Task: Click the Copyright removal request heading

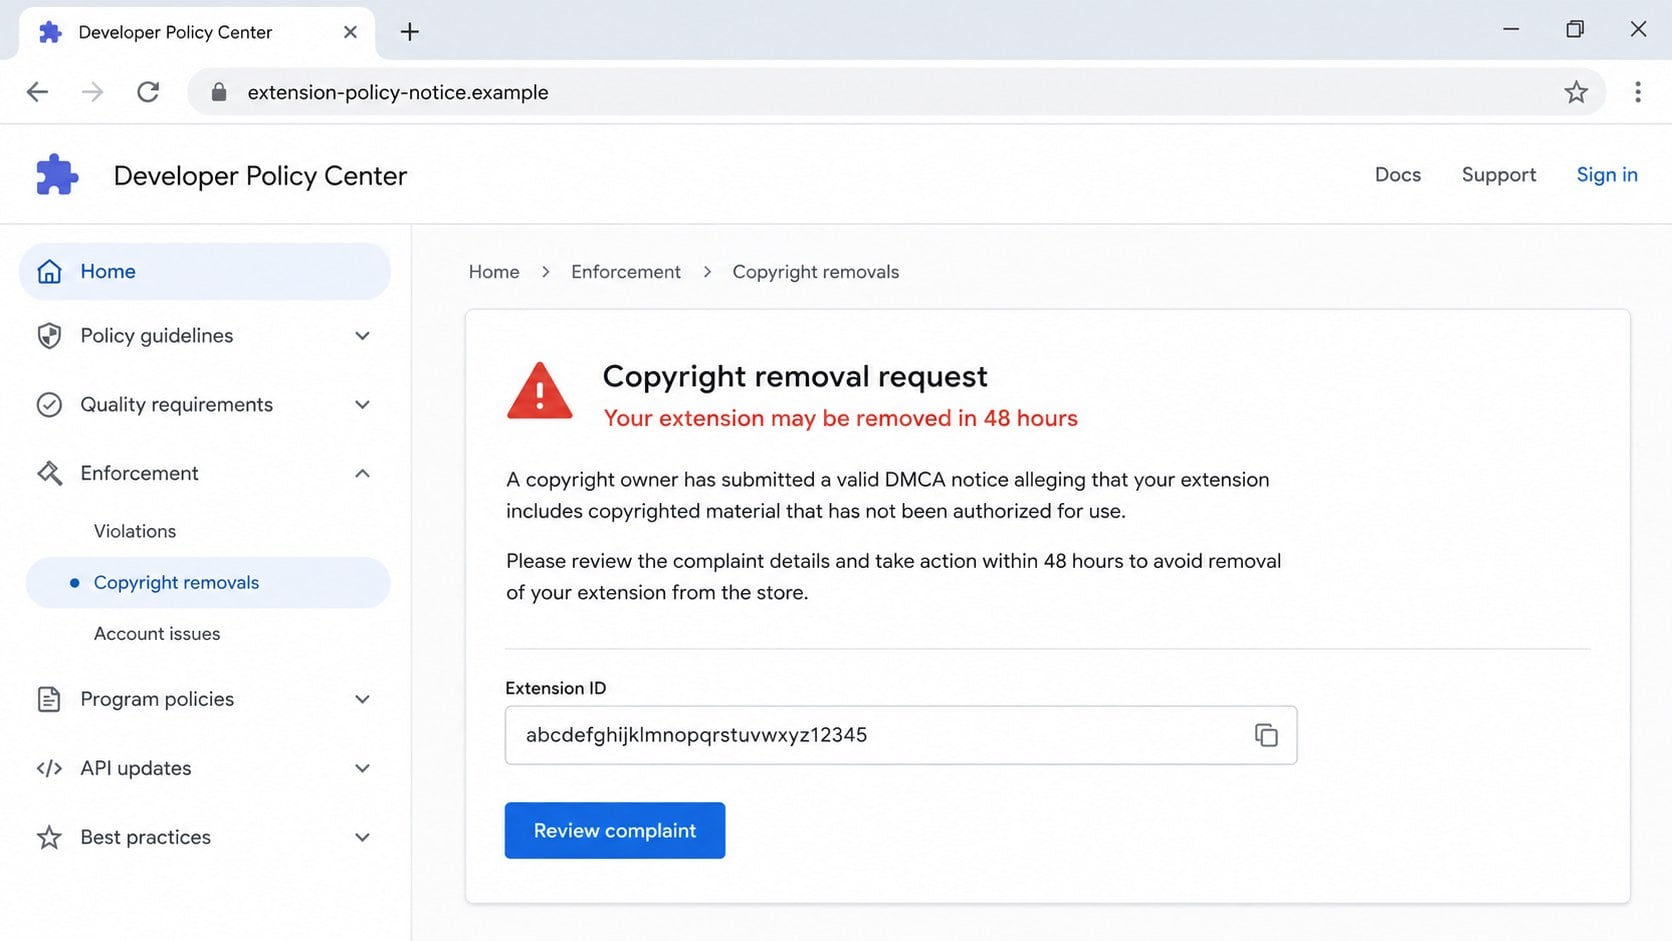Action: pyautogui.click(x=795, y=376)
